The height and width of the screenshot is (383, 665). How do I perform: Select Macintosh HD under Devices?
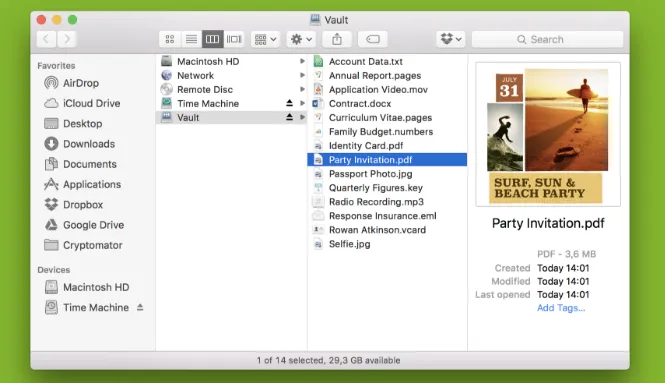click(x=87, y=287)
